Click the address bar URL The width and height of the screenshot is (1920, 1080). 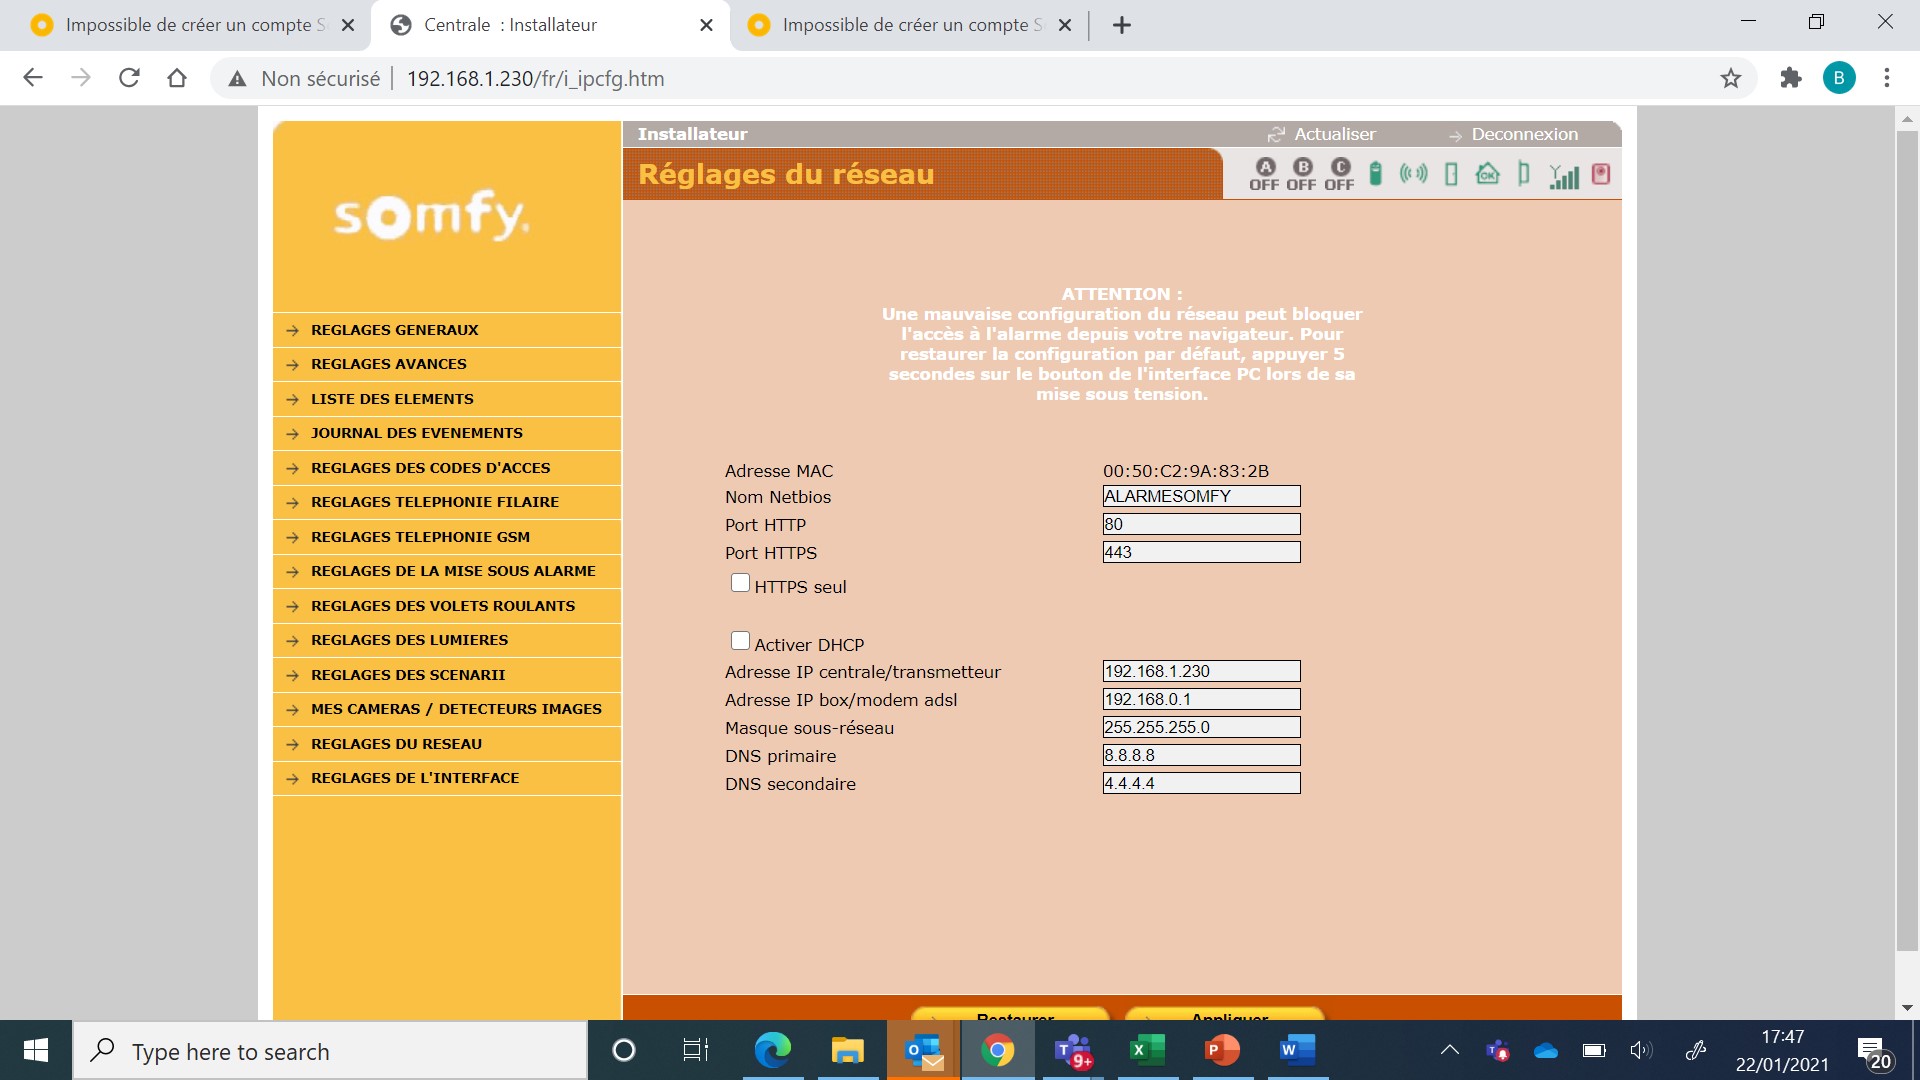coord(535,79)
